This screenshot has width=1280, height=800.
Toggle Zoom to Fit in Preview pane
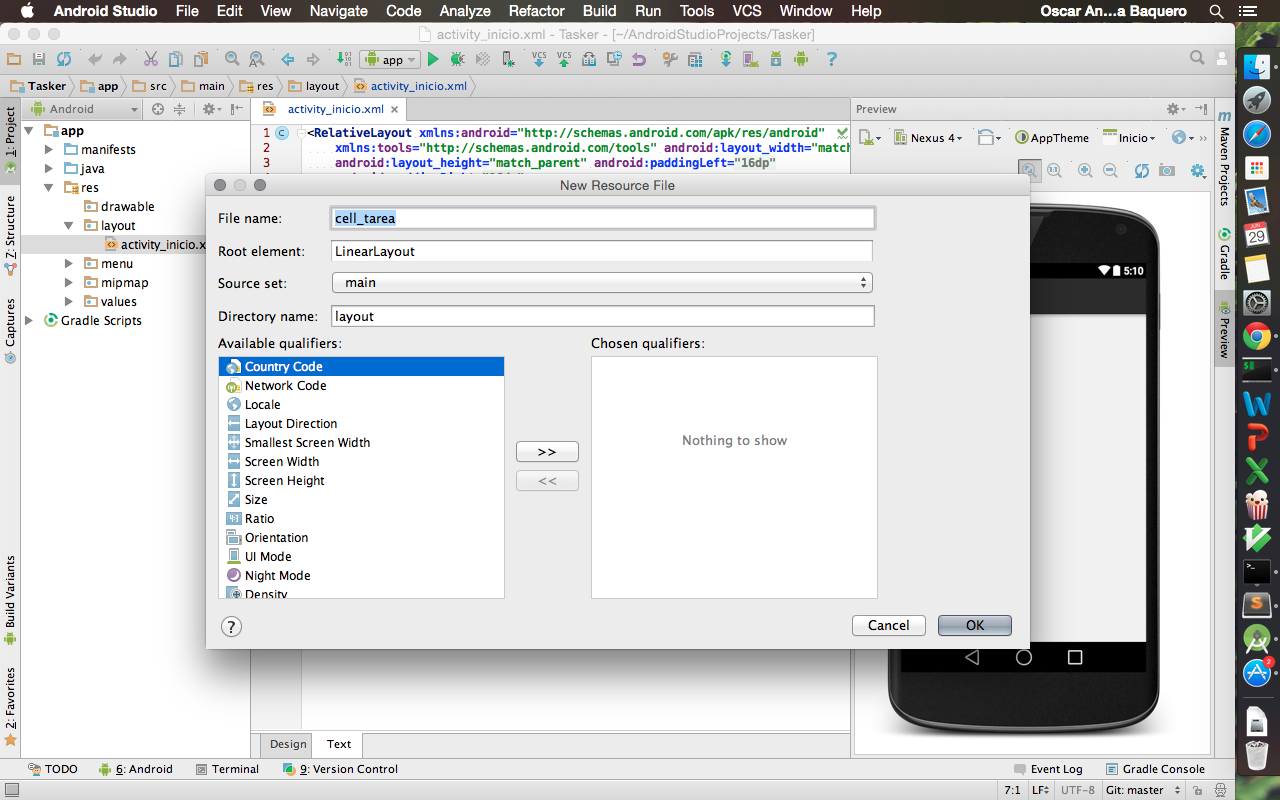pyautogui.click(x=1030, y=170)
